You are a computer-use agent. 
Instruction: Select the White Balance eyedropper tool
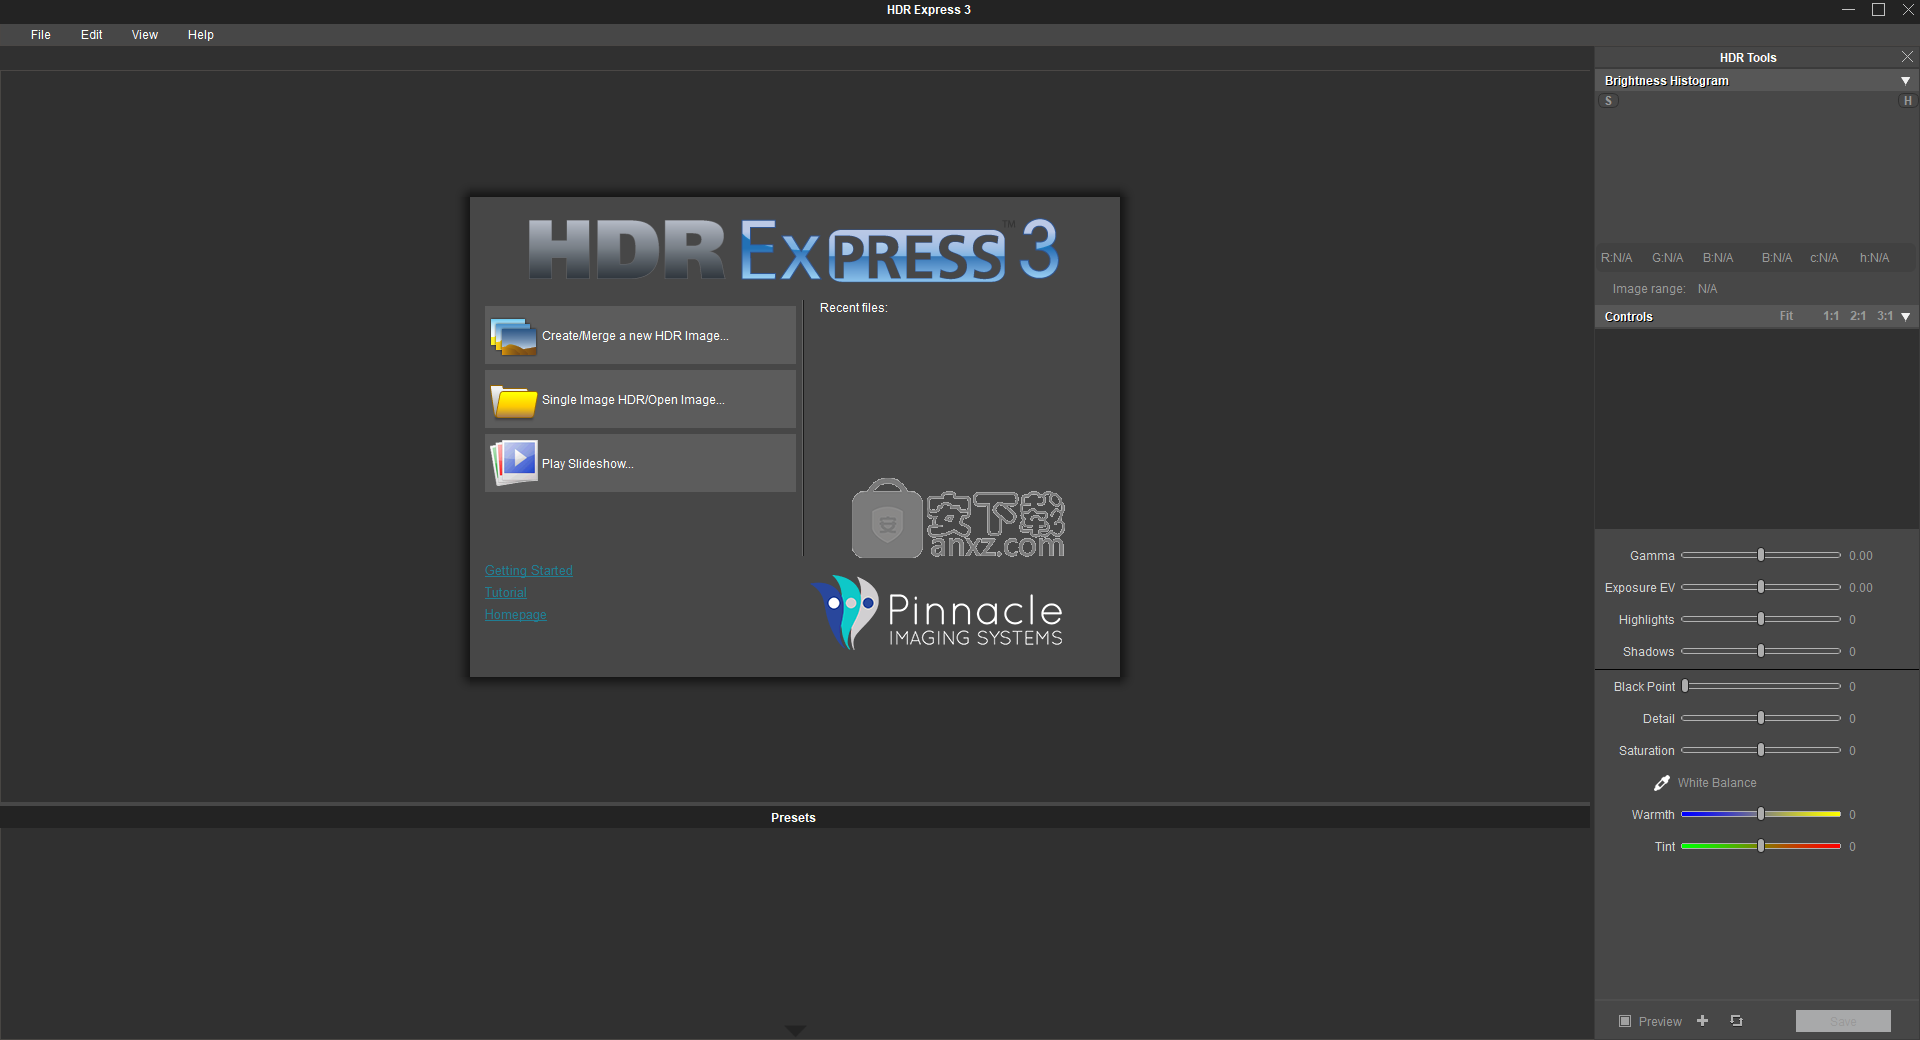[1662, 783]
